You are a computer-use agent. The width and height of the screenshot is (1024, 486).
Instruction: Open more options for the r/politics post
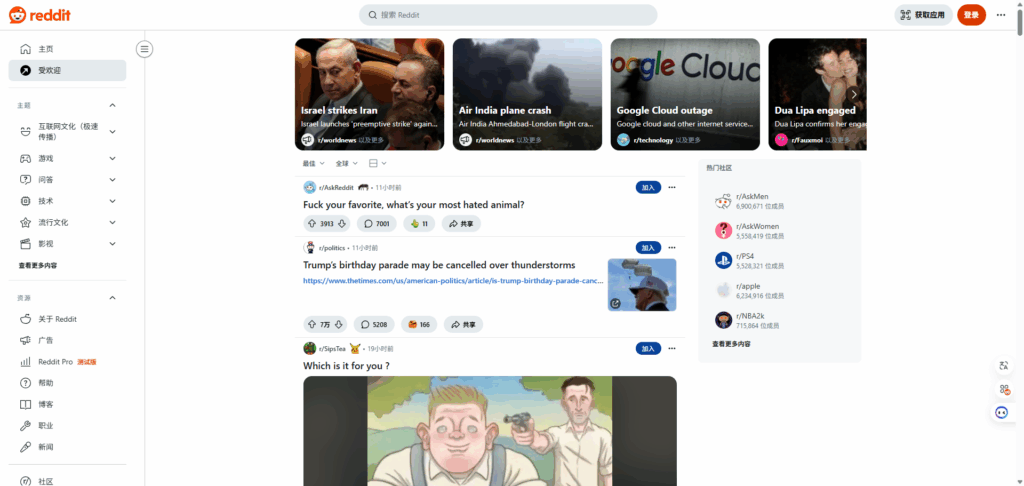pos(671,248)
